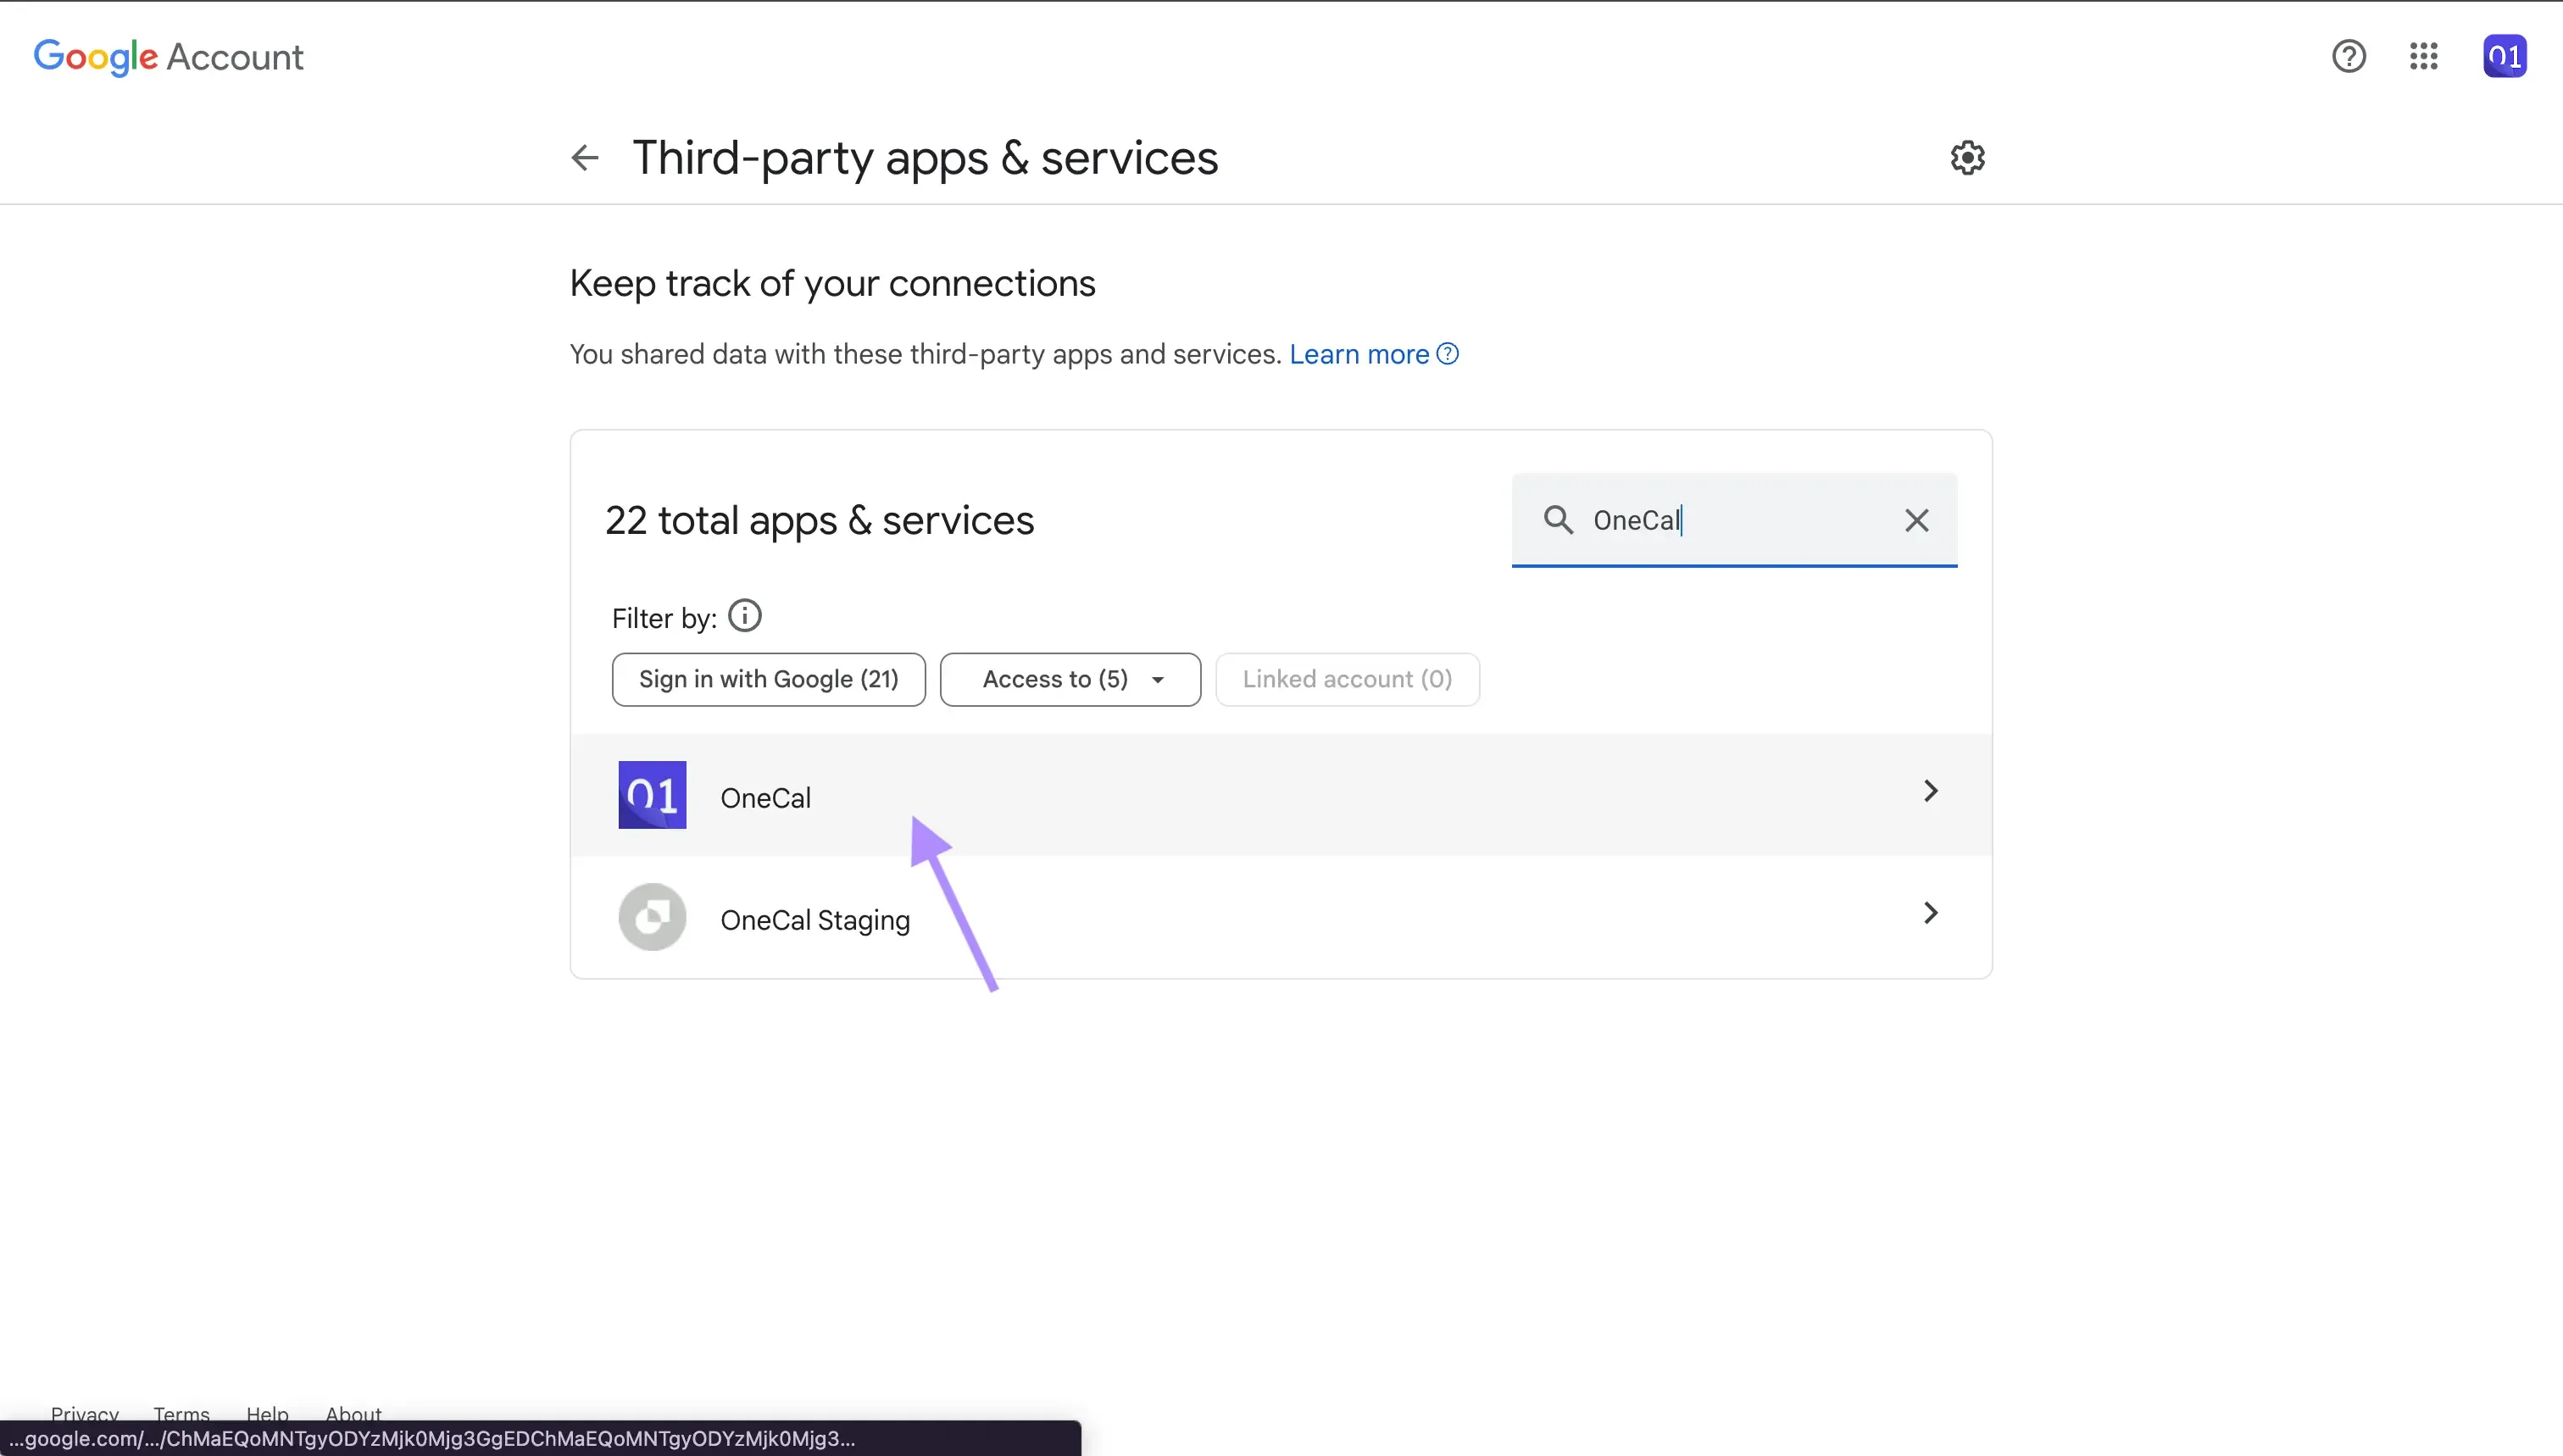
Task: Open the Privacy footer link
Action: (84, 1413)
